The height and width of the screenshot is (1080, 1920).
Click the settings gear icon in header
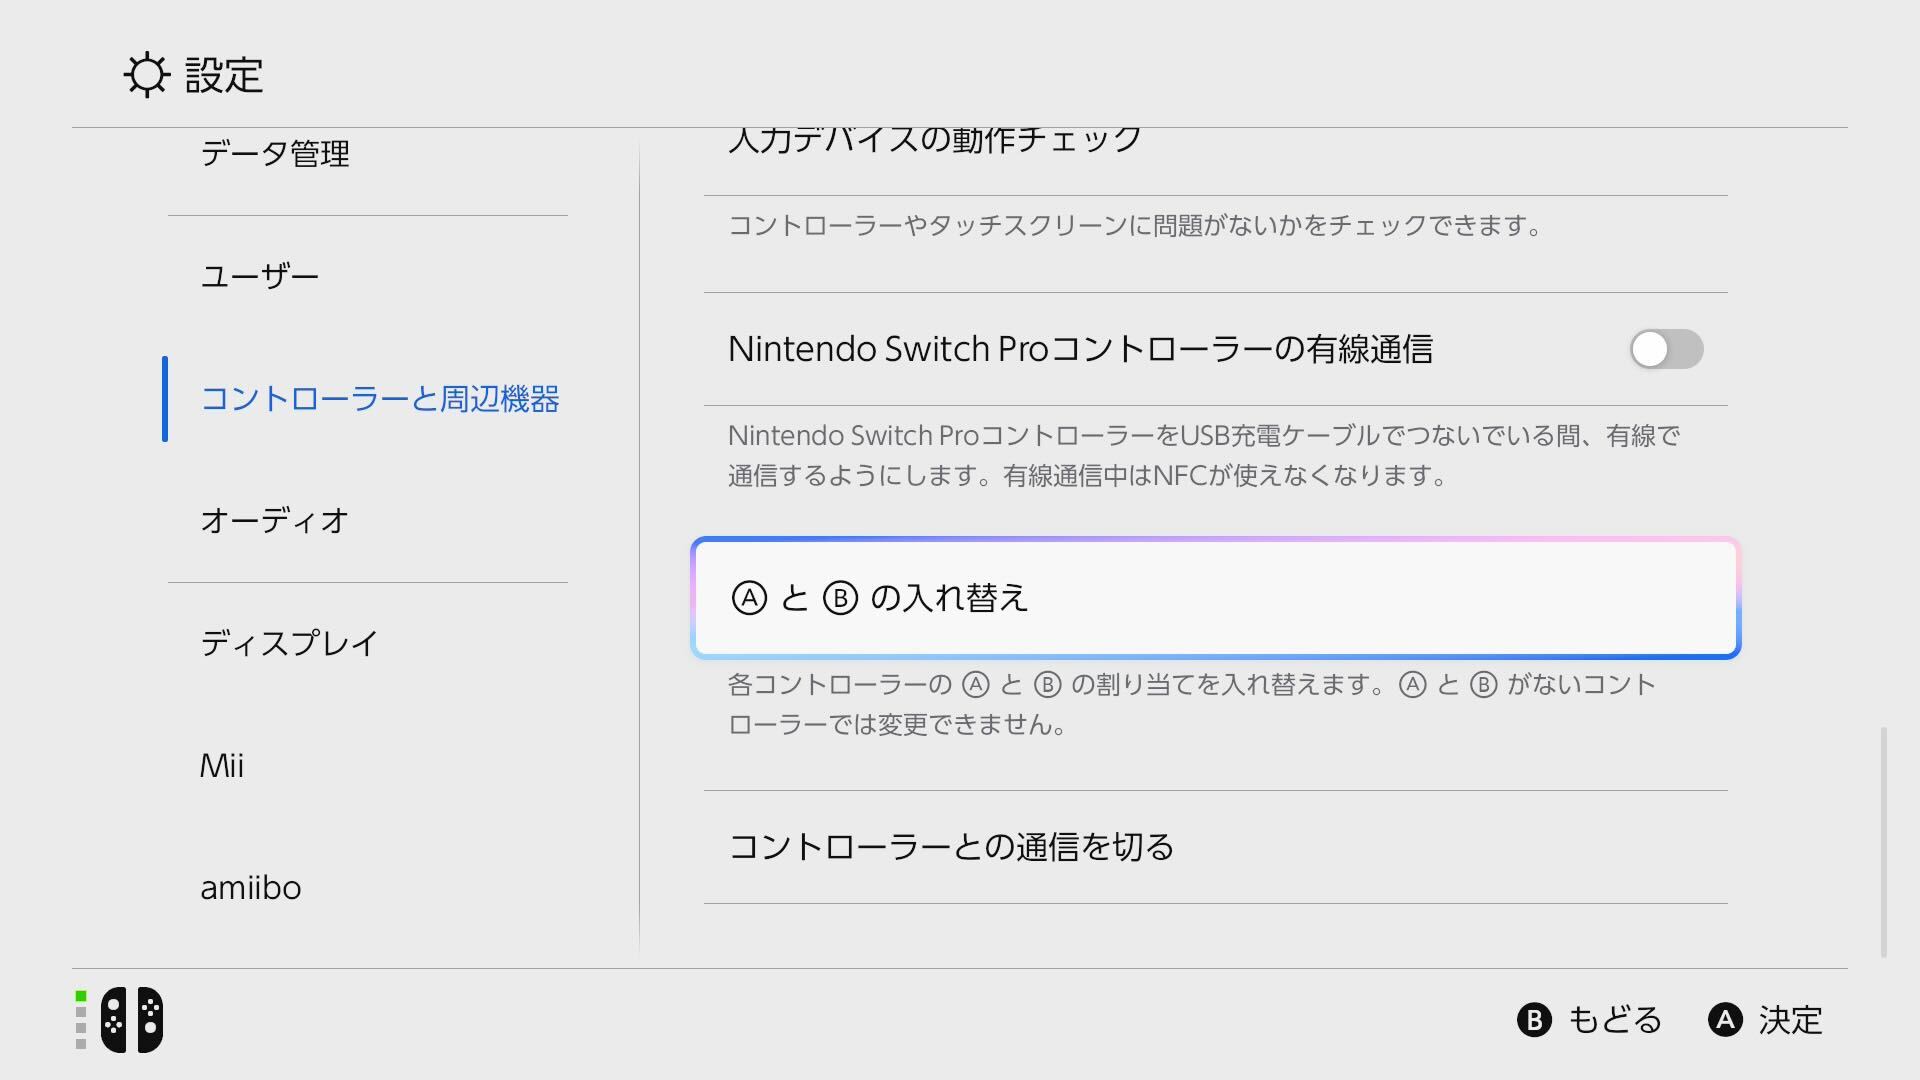pyautogui.click(x=147, y=75)
